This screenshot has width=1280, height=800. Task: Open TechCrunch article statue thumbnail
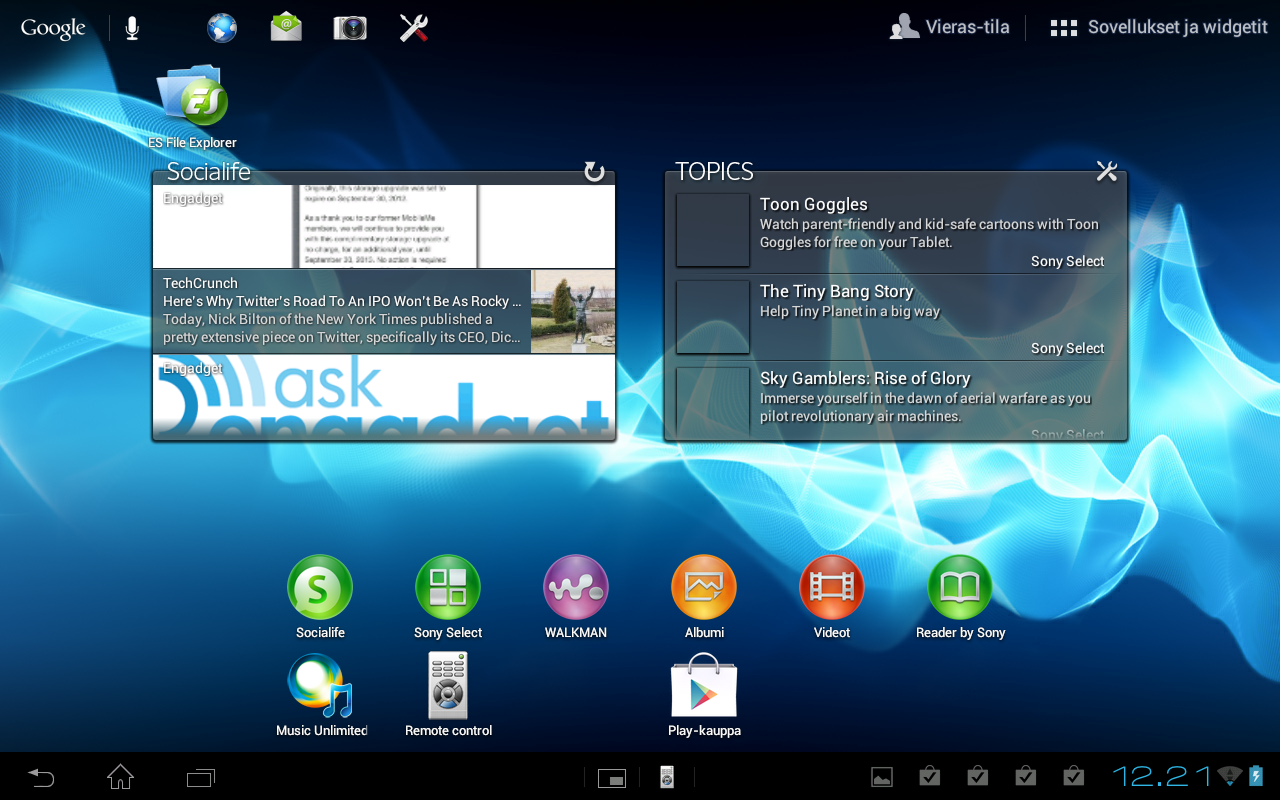(x=573, y=311)
